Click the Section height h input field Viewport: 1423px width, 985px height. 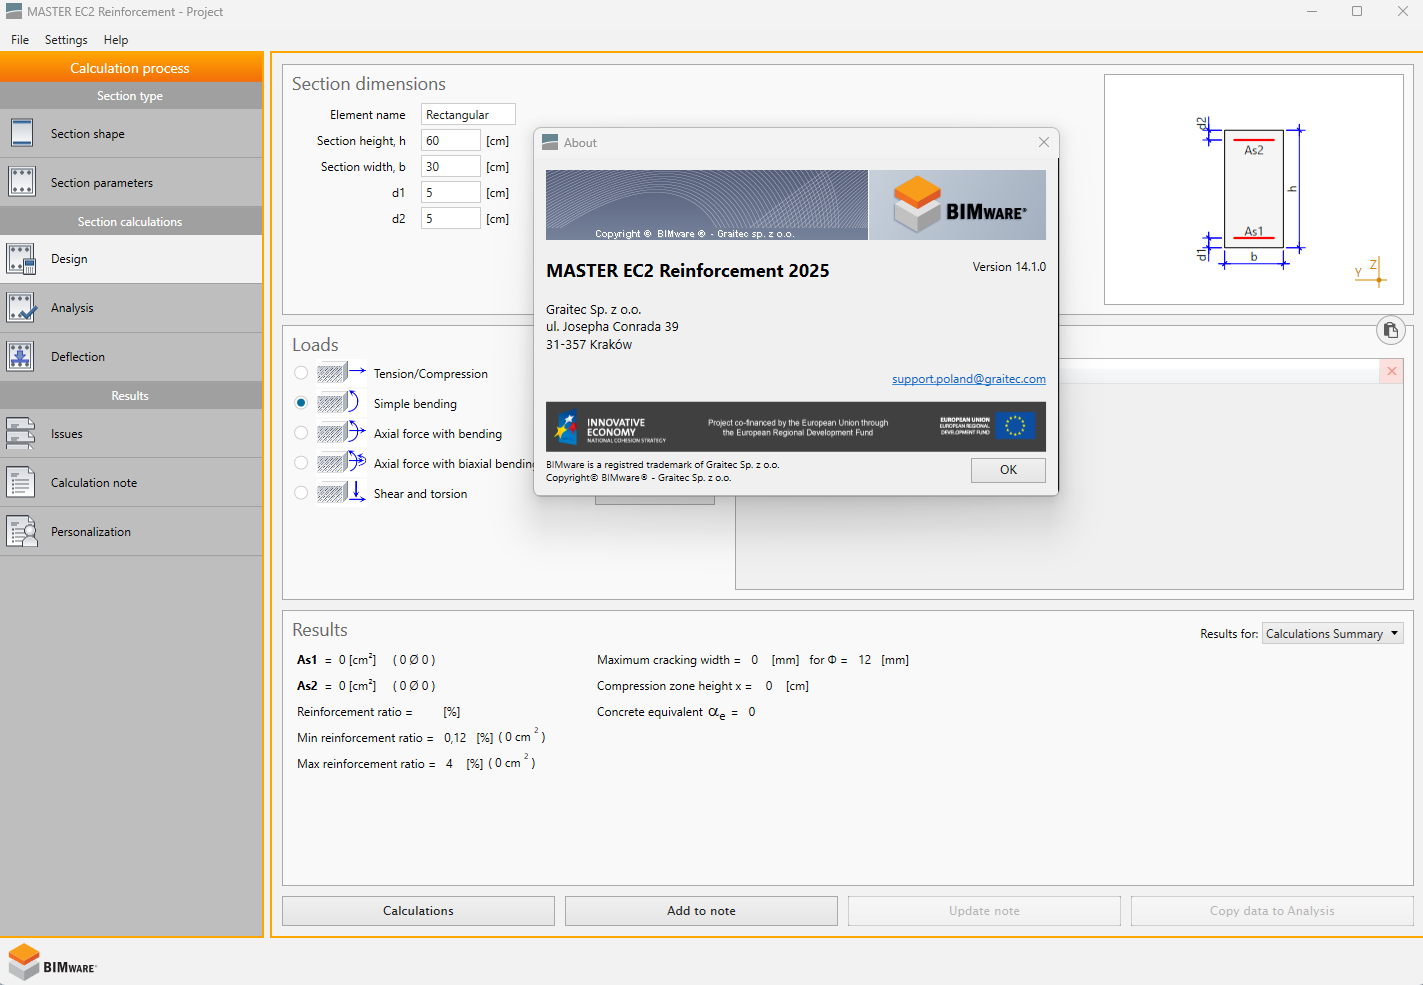coord(450,141)
